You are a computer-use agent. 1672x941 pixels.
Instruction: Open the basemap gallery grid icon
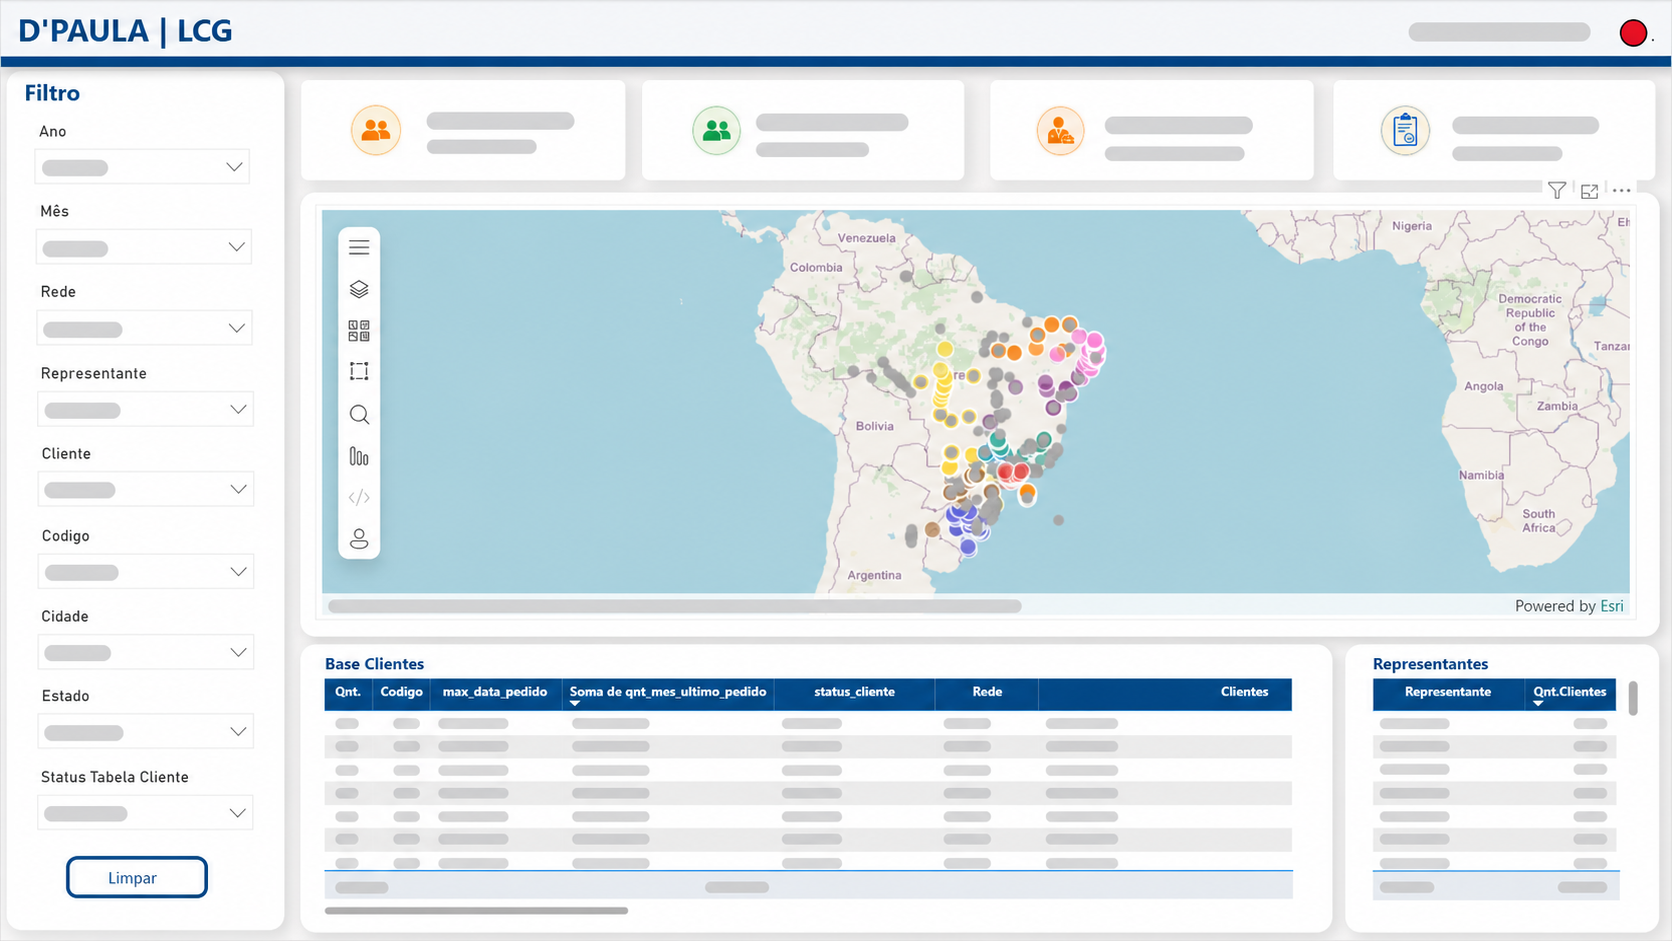pos(359,331)
